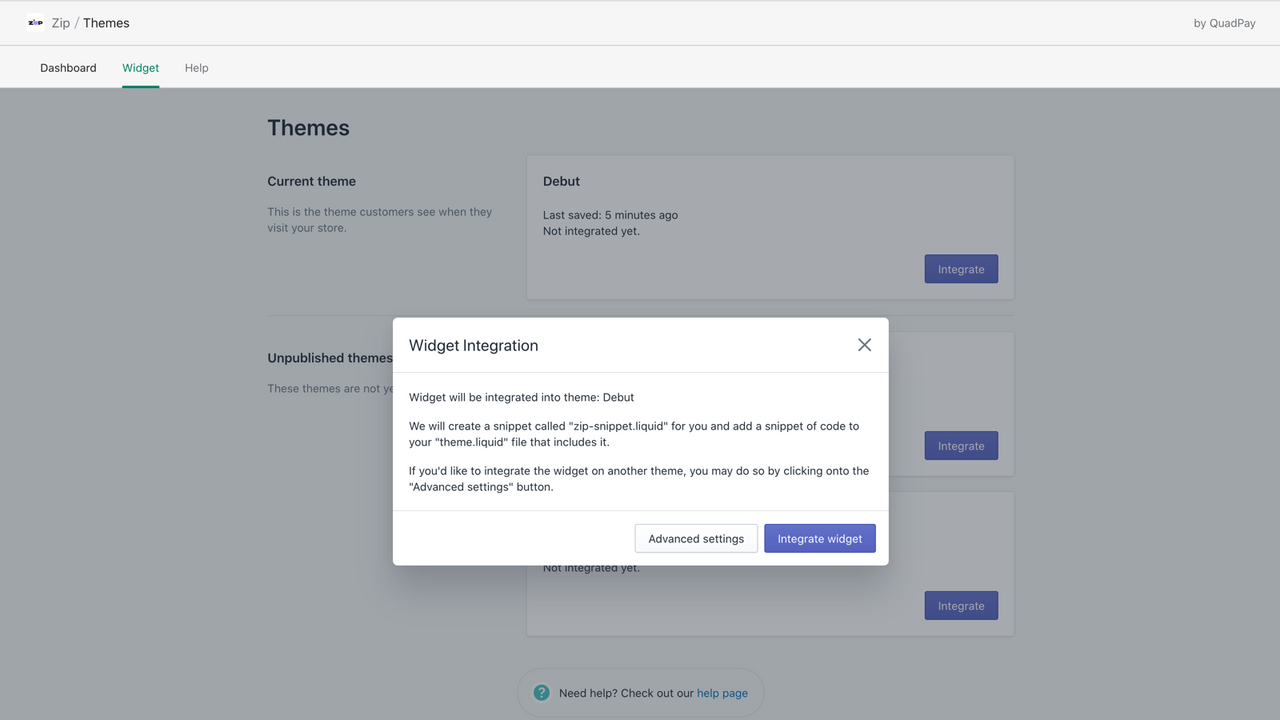
Task: Click the Zip breadcrumb link
Action: (61, 22)
